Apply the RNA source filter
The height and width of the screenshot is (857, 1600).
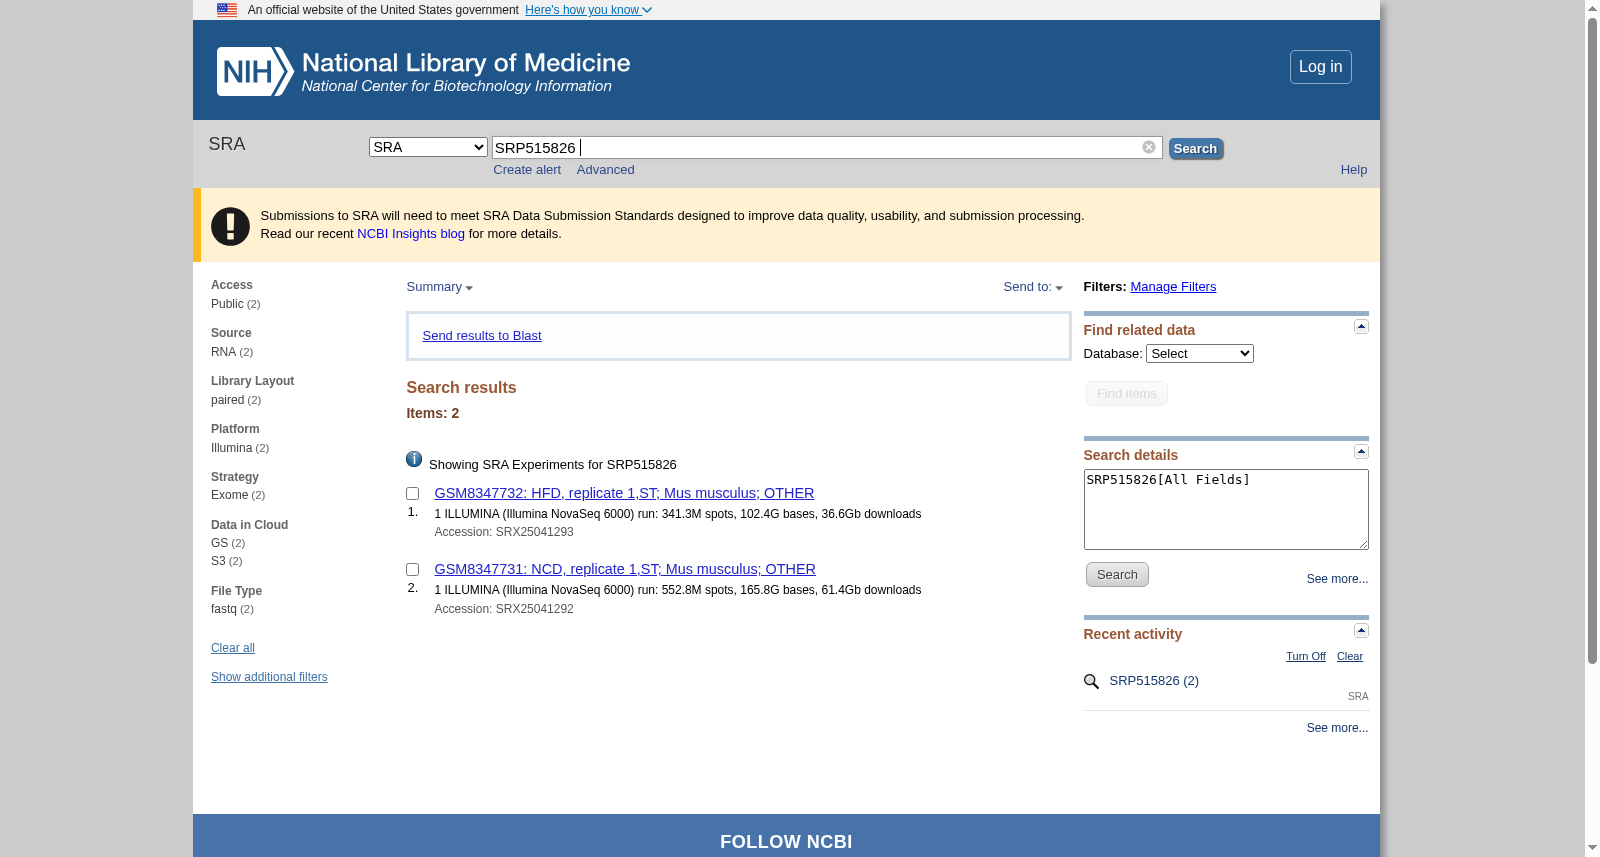223,352
